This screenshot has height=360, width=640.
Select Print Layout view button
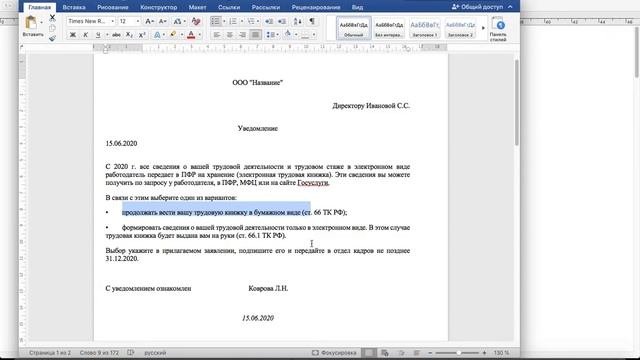(369, 353)
